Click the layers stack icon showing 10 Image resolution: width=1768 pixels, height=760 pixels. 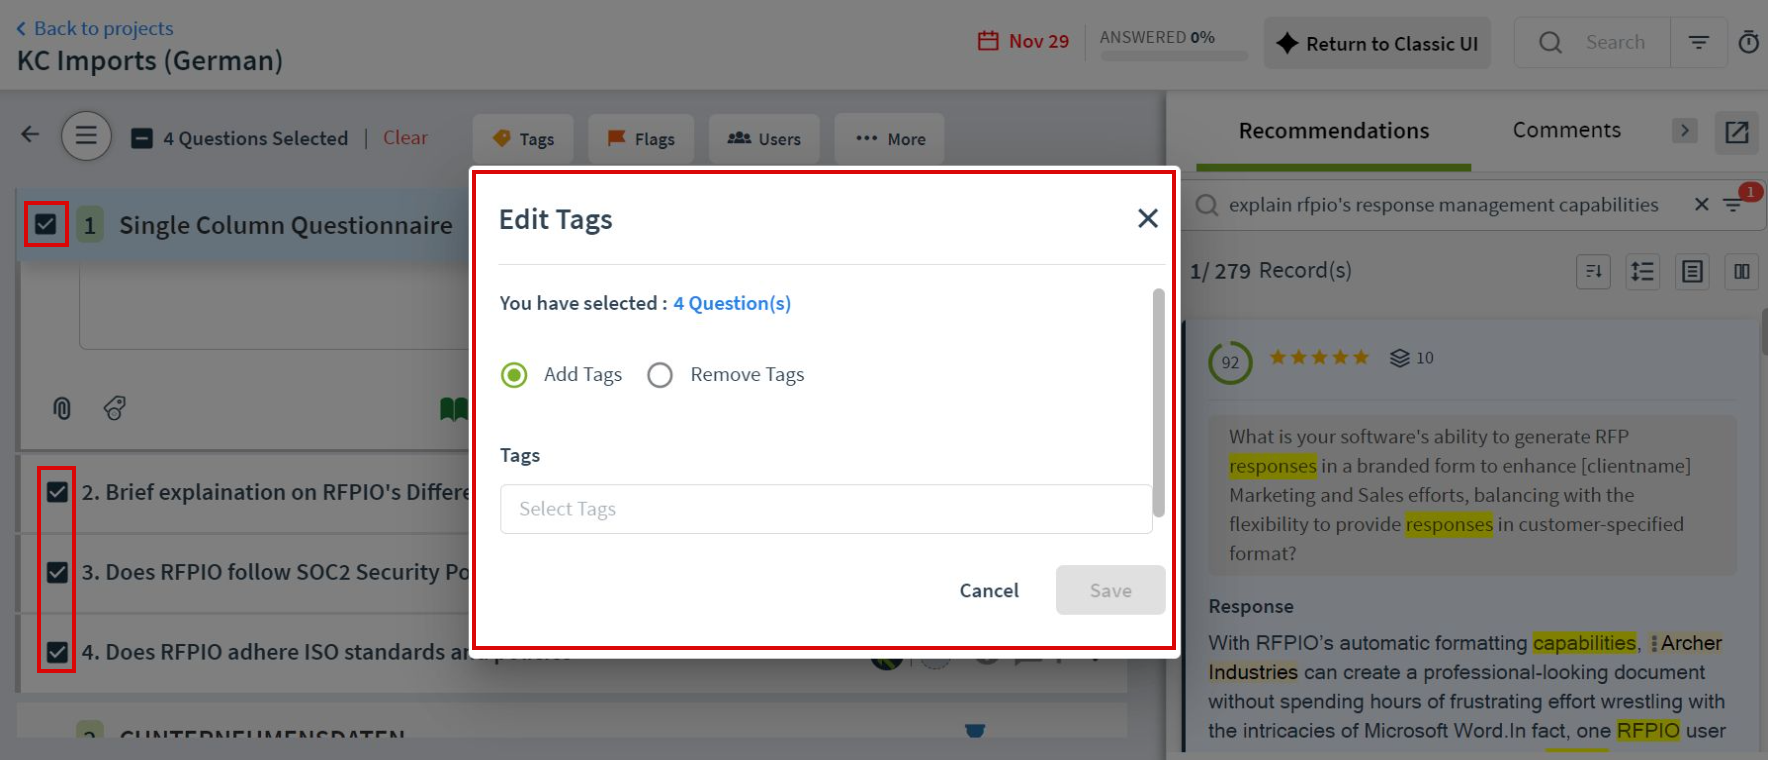(1400, 358)
